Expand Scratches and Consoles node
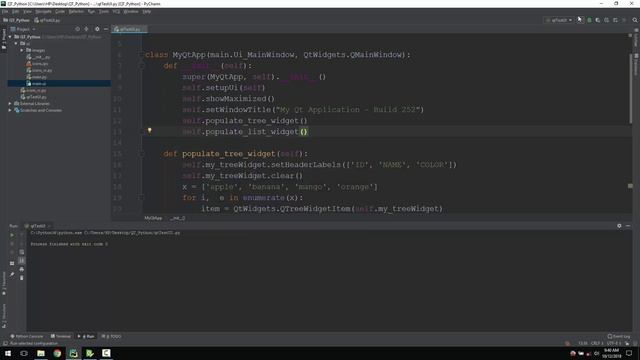Viewport: 640px width, 360px height. [x=10, y=110]
